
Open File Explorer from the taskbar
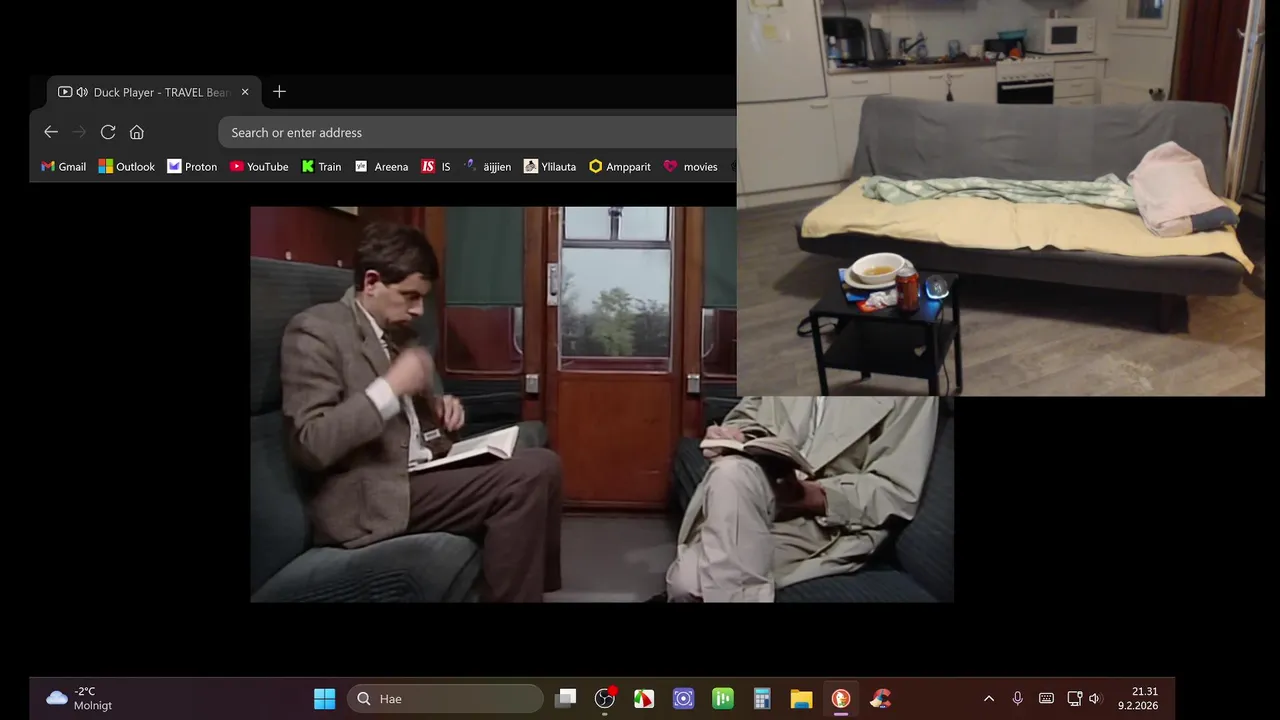pyautogui.click(x=801, y=699)
